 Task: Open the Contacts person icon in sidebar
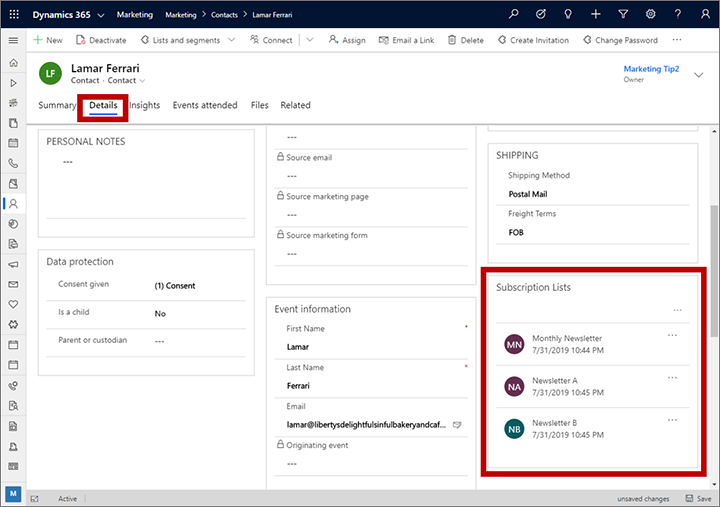point(13,203)
